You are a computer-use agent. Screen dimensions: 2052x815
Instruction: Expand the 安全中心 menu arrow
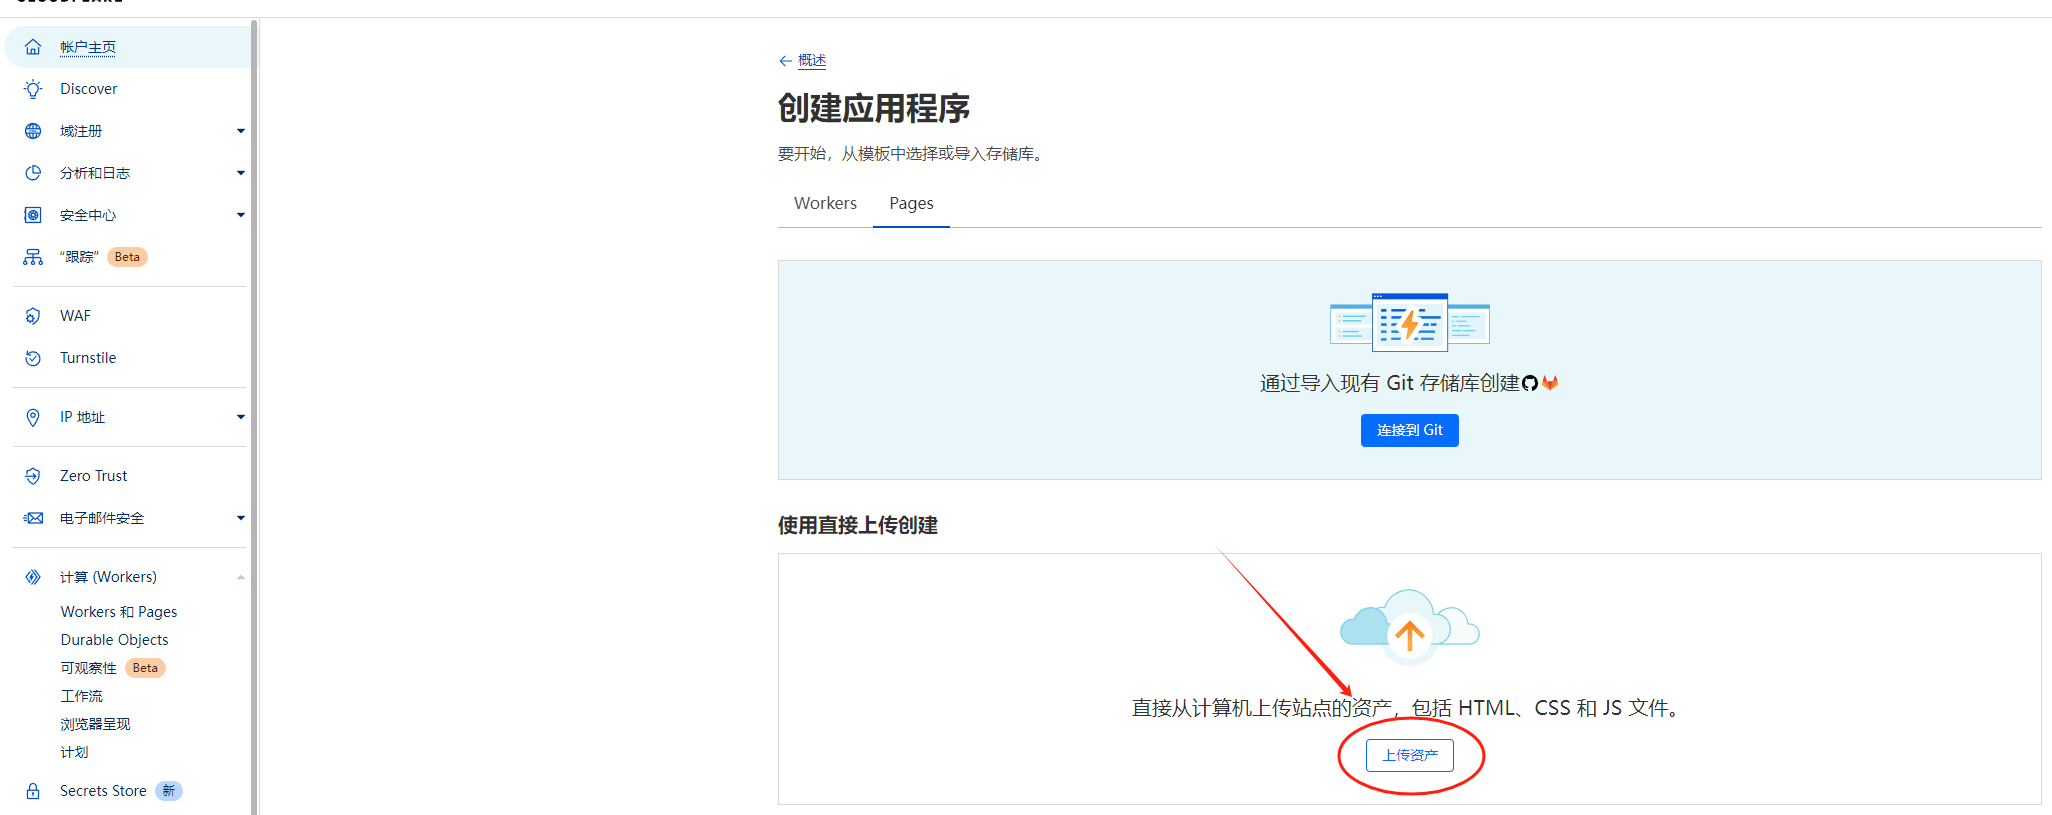point(240,215)
